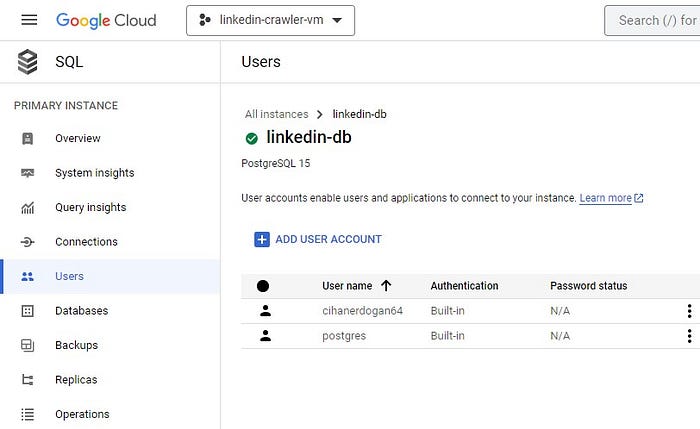Open the Connections page
This screenshot has width=700, height=429.
(x=87, y=242)
